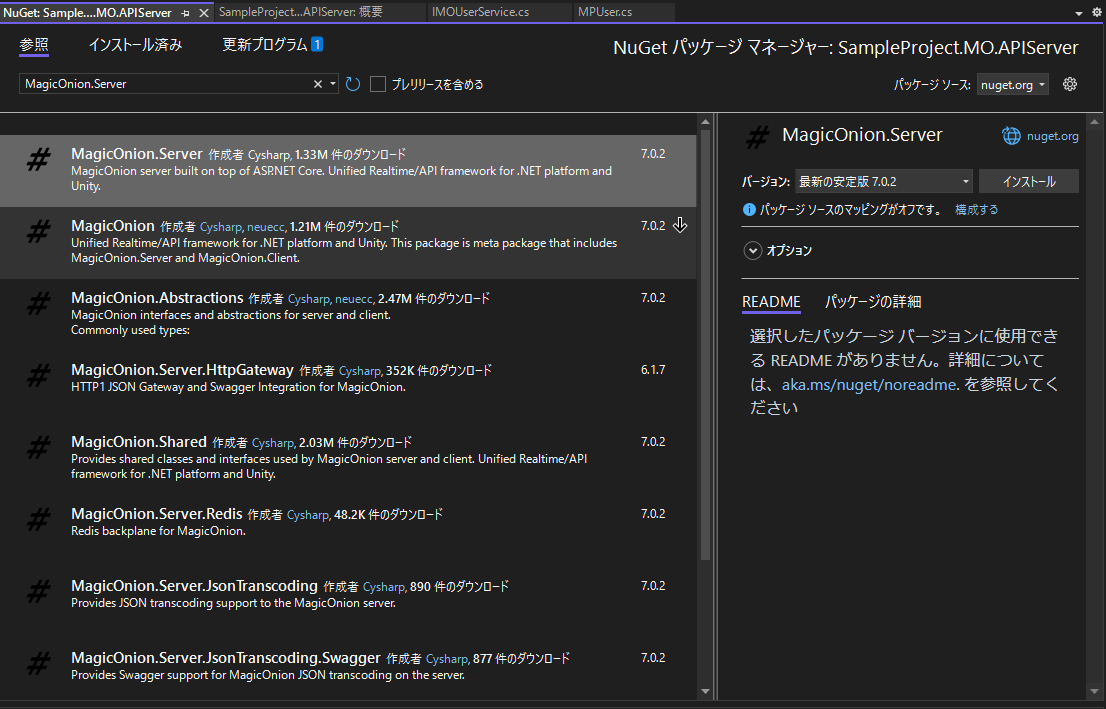This screenshot has height=709, width=1106.
Task: Open the バージョン 最新の安定版 7.0.2 dropdown
Action: pyautogui.click(x=884, y=181)
